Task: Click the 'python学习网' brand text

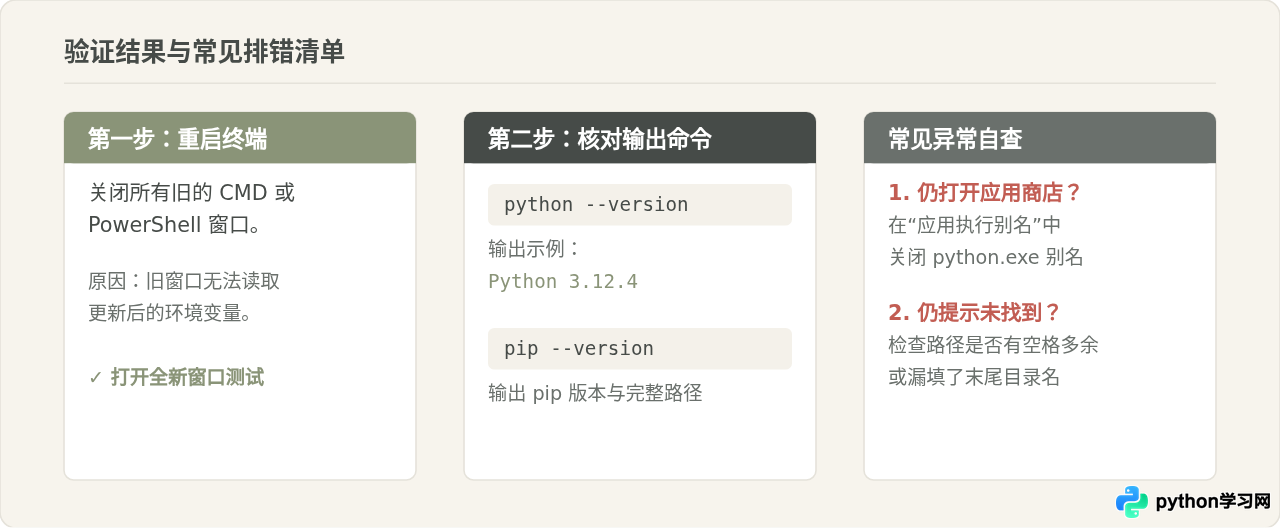Action: (1212, 502)
